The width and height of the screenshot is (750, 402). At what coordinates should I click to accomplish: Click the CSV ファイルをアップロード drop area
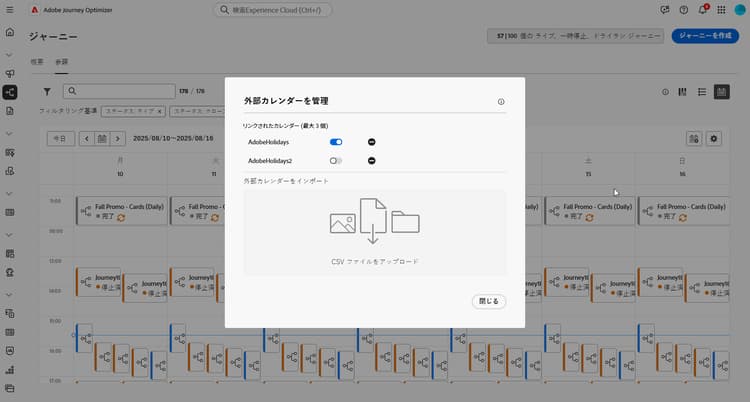pyautogui.click(x=375, y=233)
